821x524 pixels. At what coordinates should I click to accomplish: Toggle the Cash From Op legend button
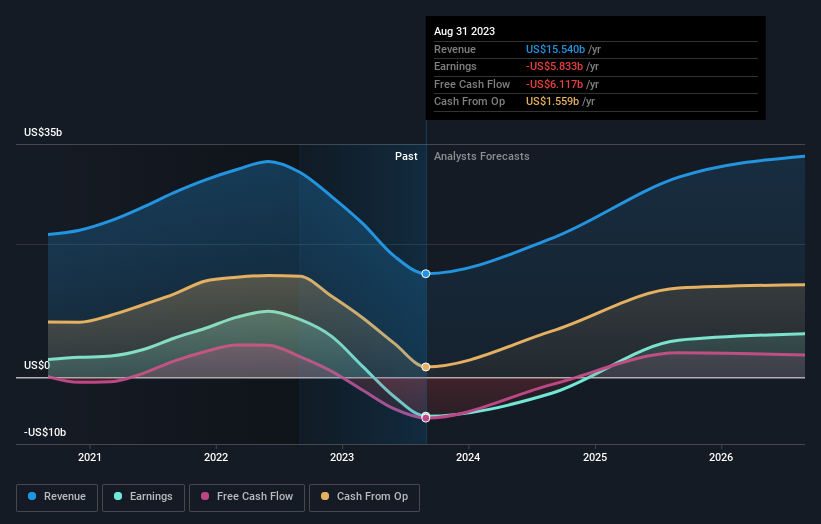pyautogui.click(x=364, y=497)
